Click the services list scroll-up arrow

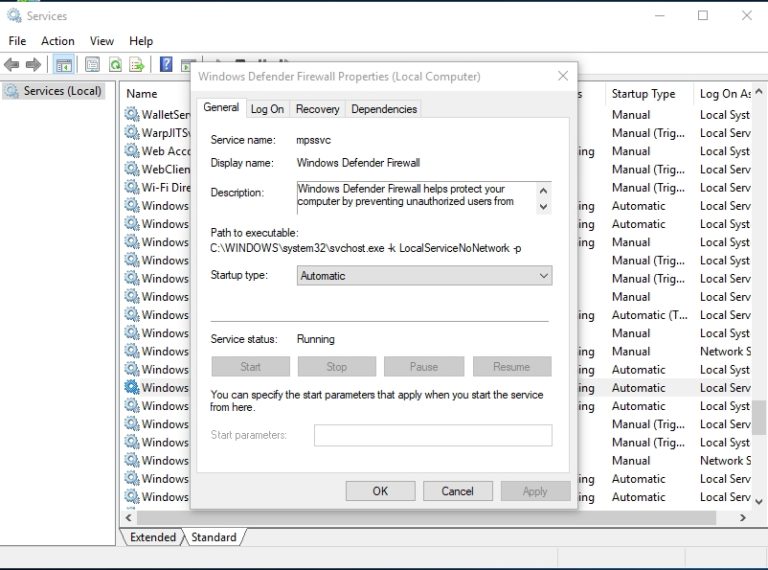point(759,92)
